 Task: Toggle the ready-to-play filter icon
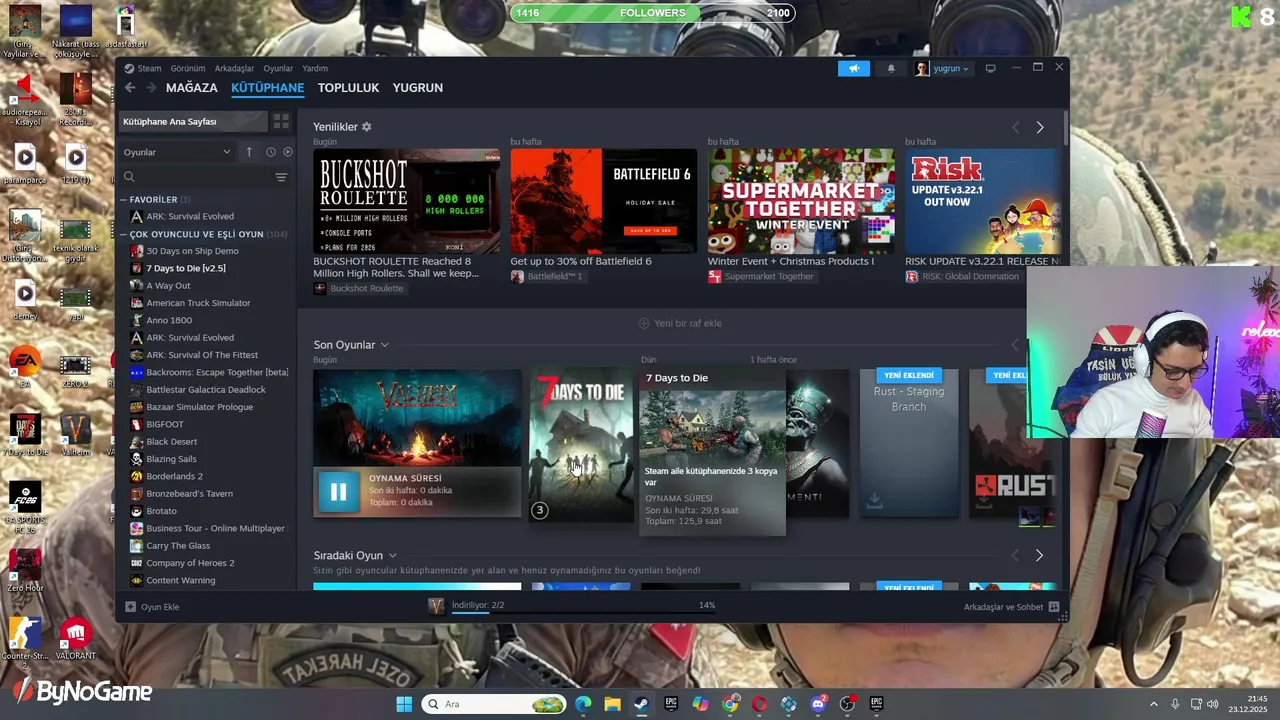pos(288,152)
